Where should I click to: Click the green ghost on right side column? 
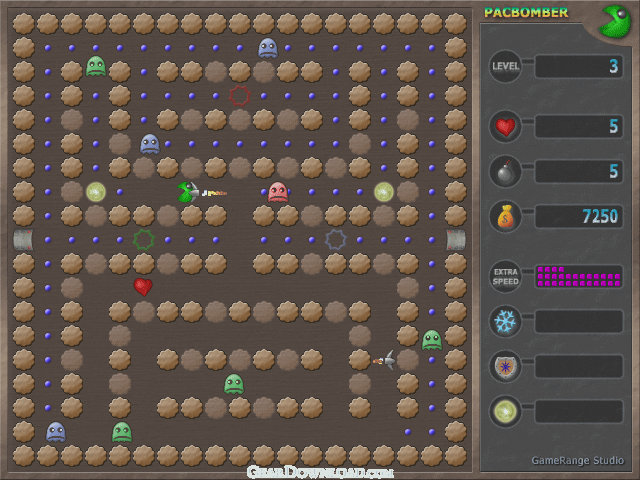pos(432,340)
